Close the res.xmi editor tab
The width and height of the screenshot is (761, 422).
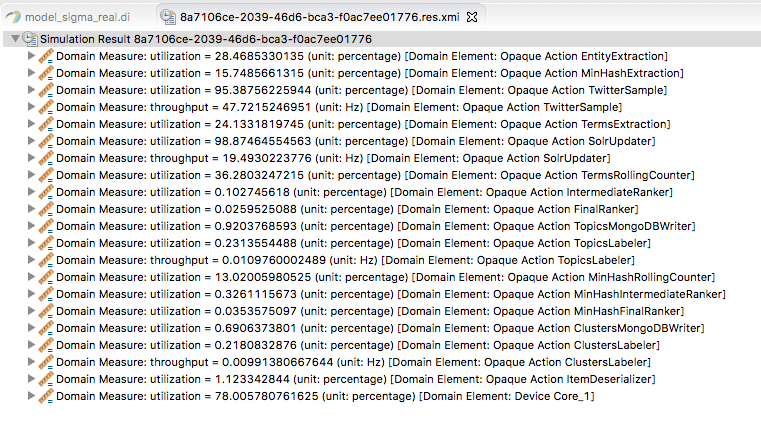(x=472, y=17)
